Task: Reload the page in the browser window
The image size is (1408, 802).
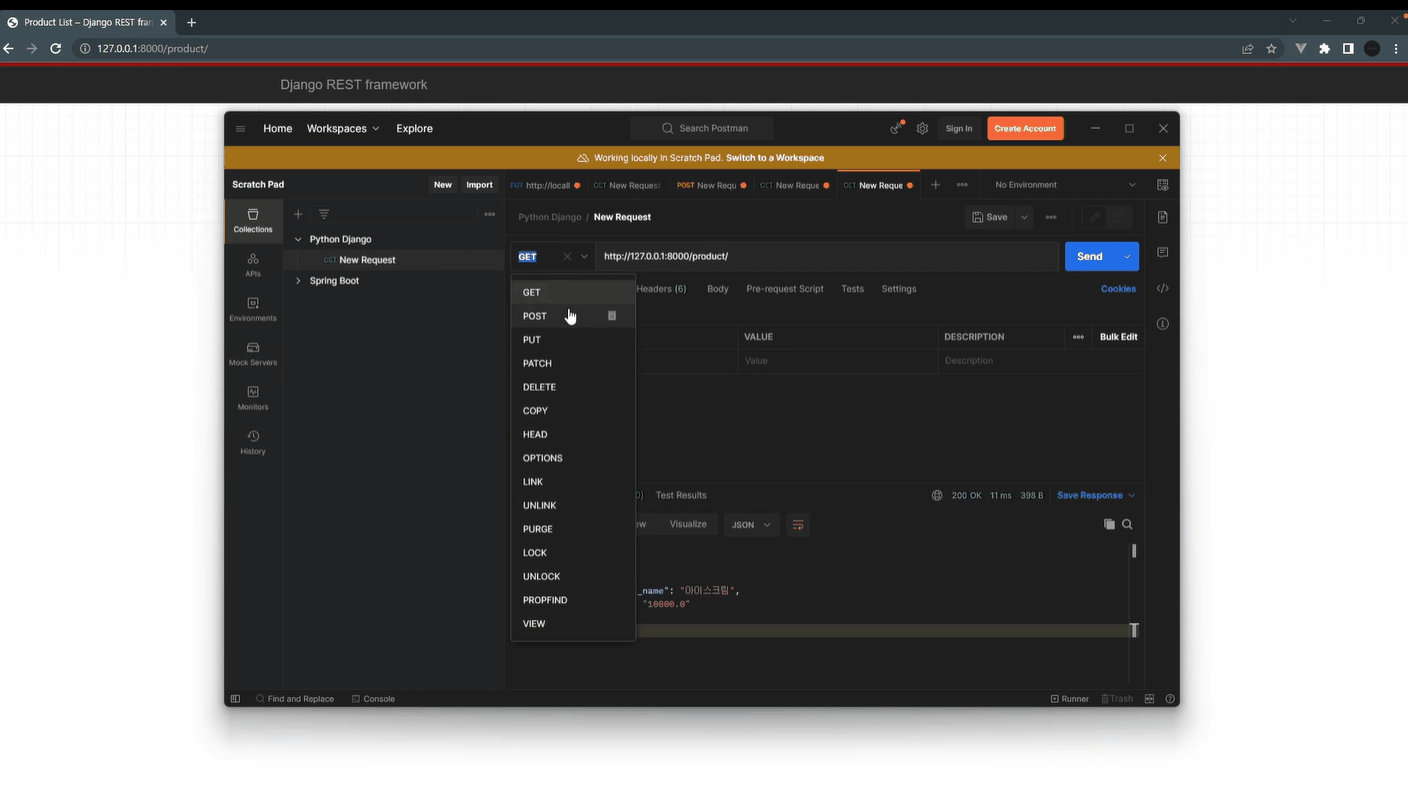Action: [56, 48]
